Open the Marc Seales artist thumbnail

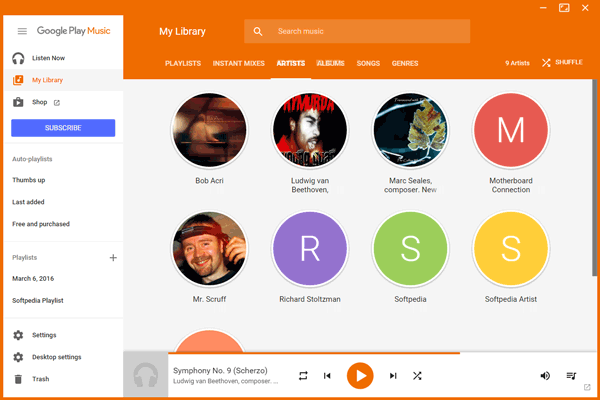click(x=410, y=130)
